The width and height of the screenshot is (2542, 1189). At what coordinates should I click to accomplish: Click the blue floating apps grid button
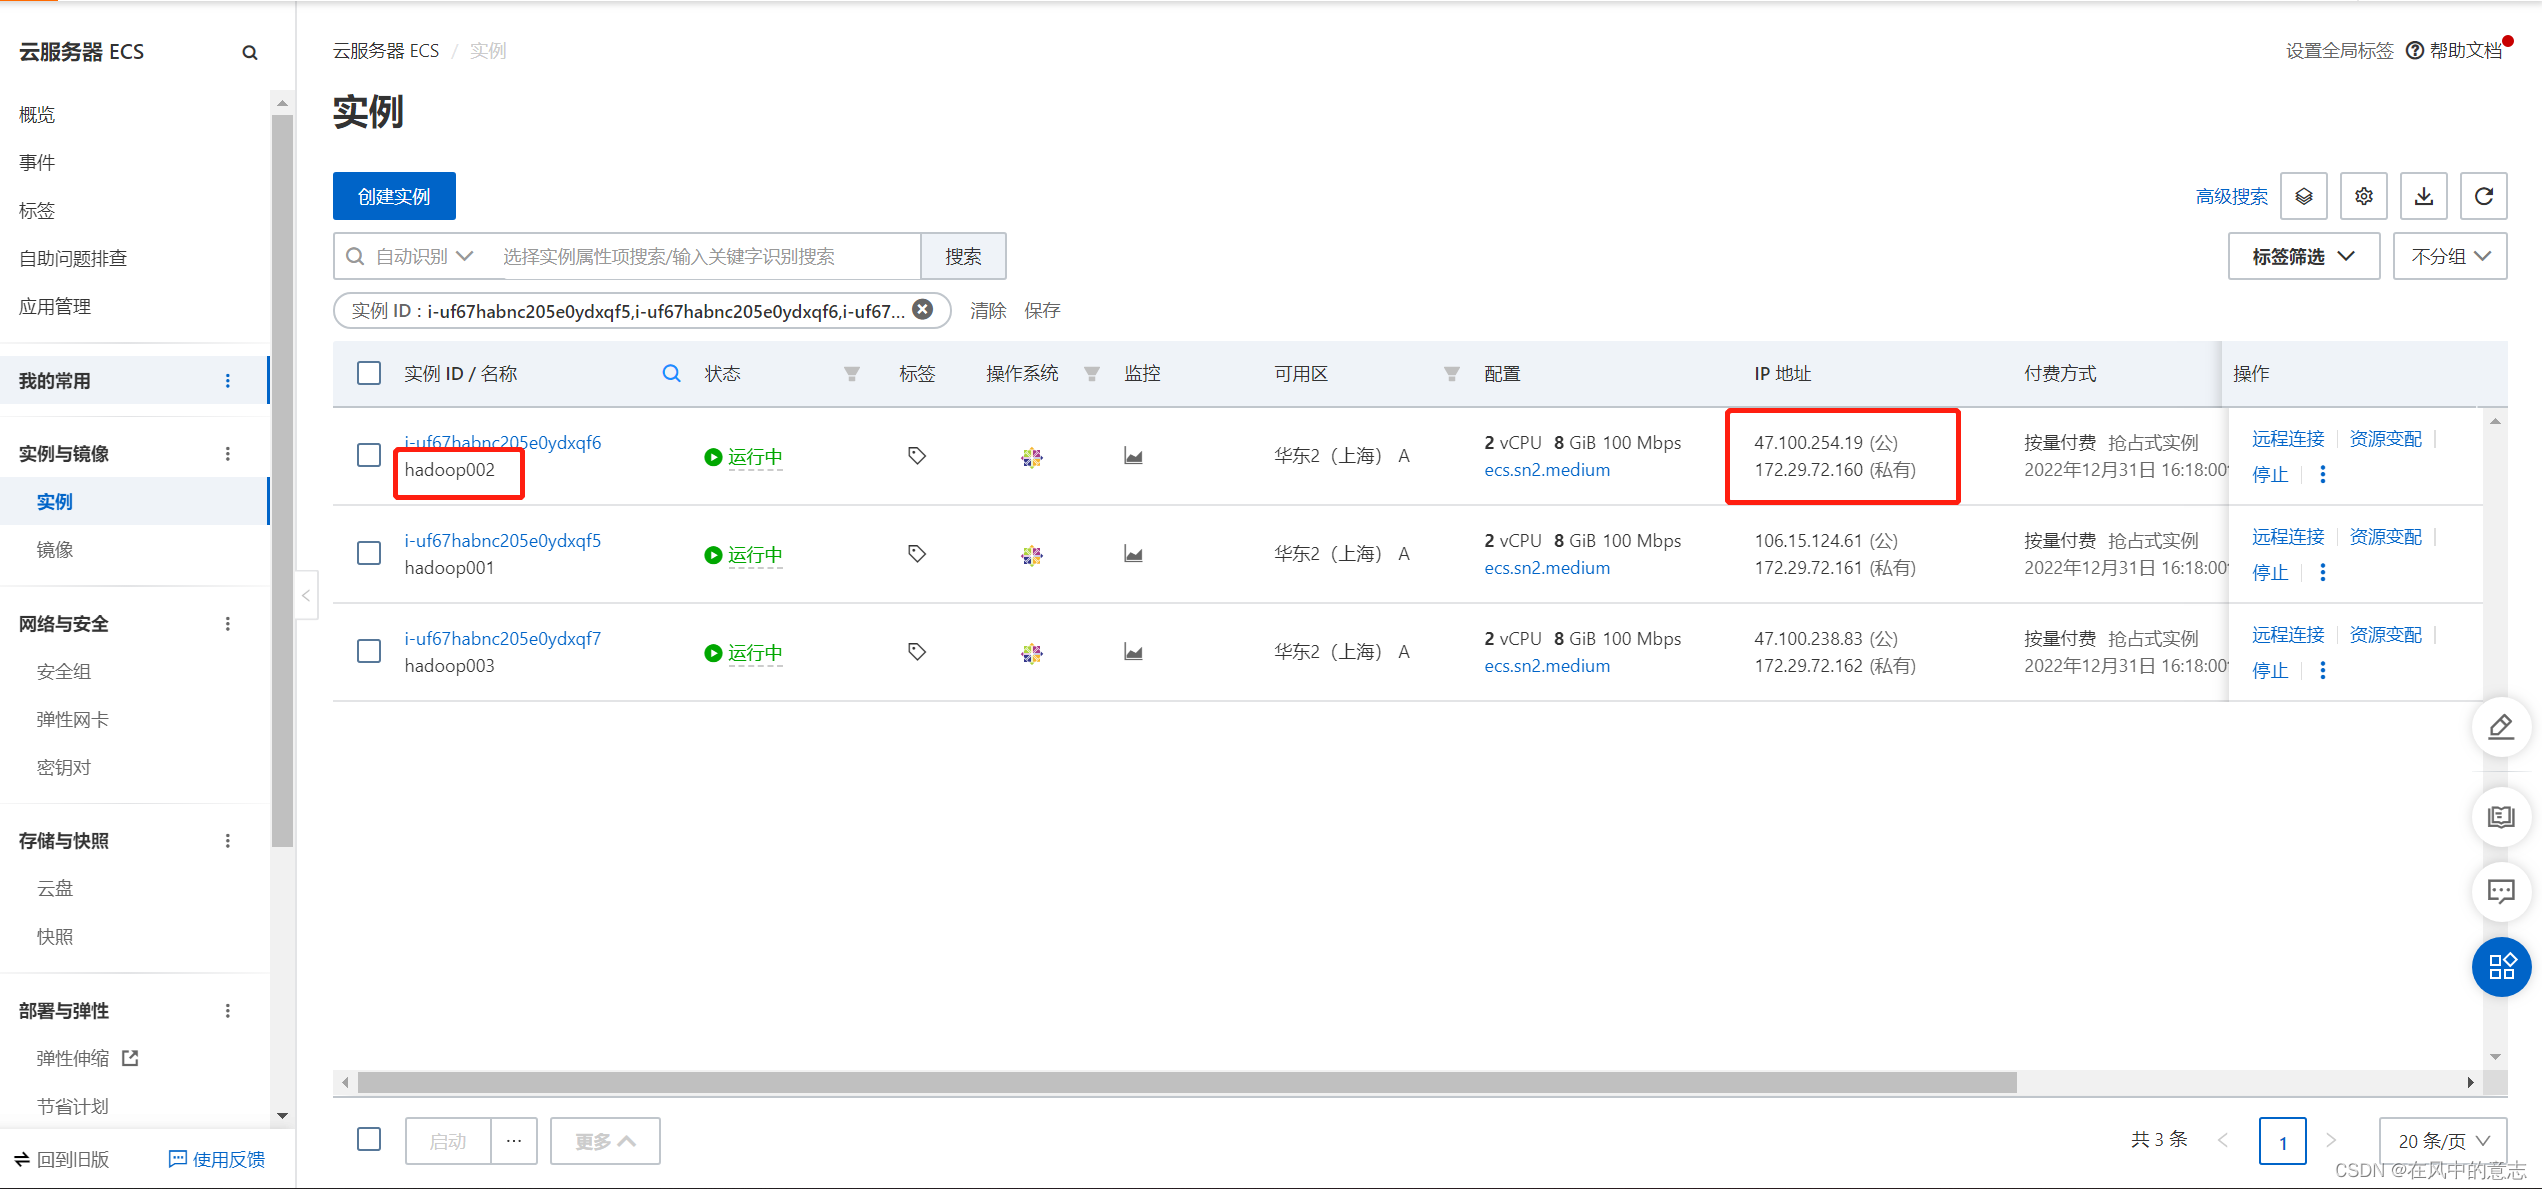[x=2501, y=966]
